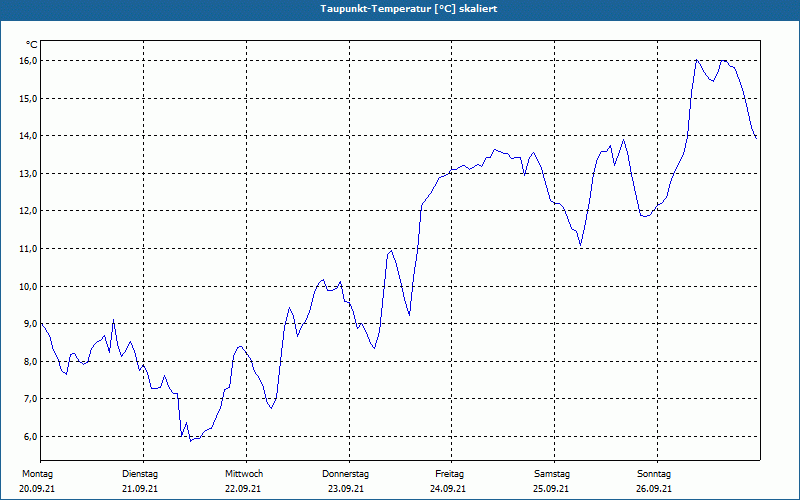Click the Dienstag day label

[x=140, y=474]
